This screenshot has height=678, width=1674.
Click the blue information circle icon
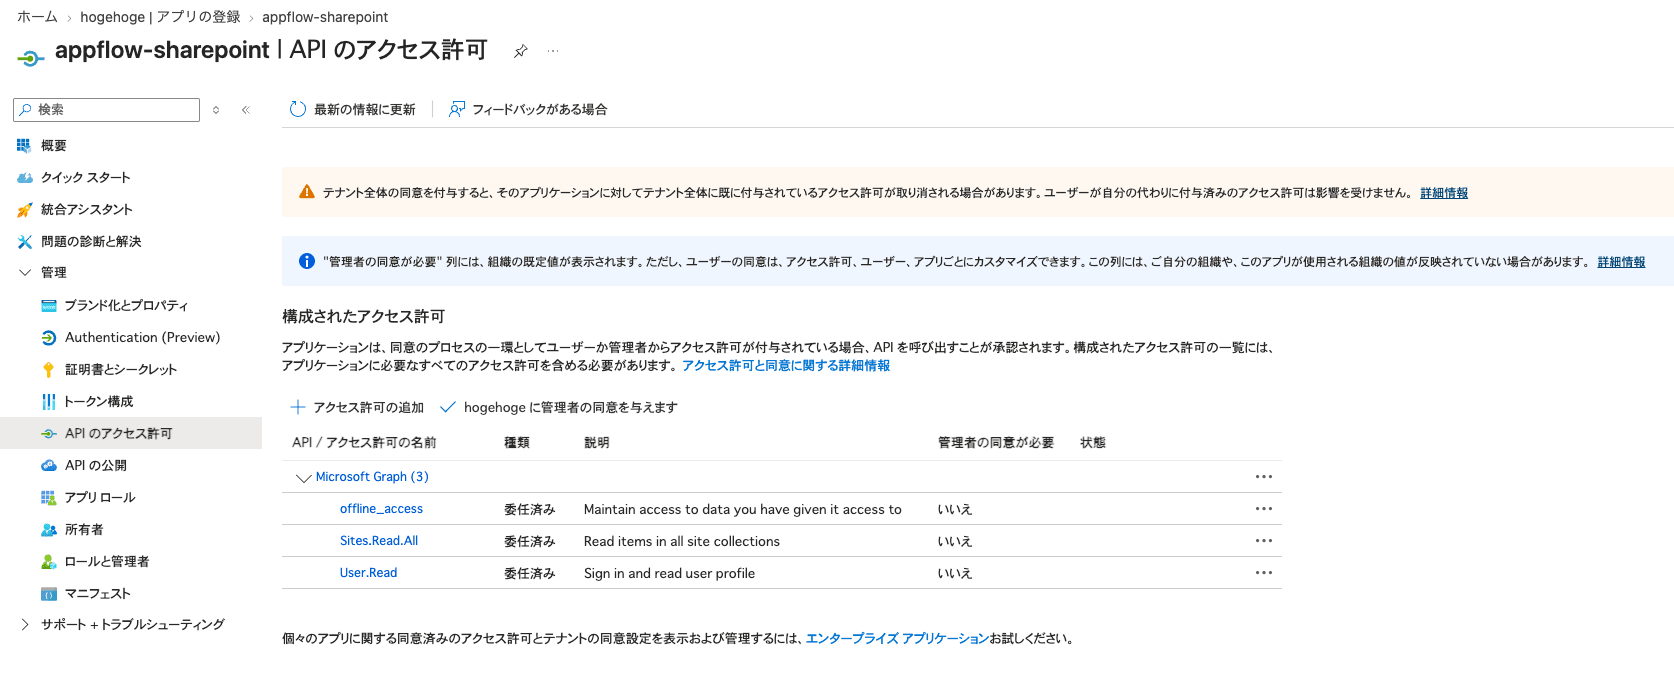[x=307, y=261]
